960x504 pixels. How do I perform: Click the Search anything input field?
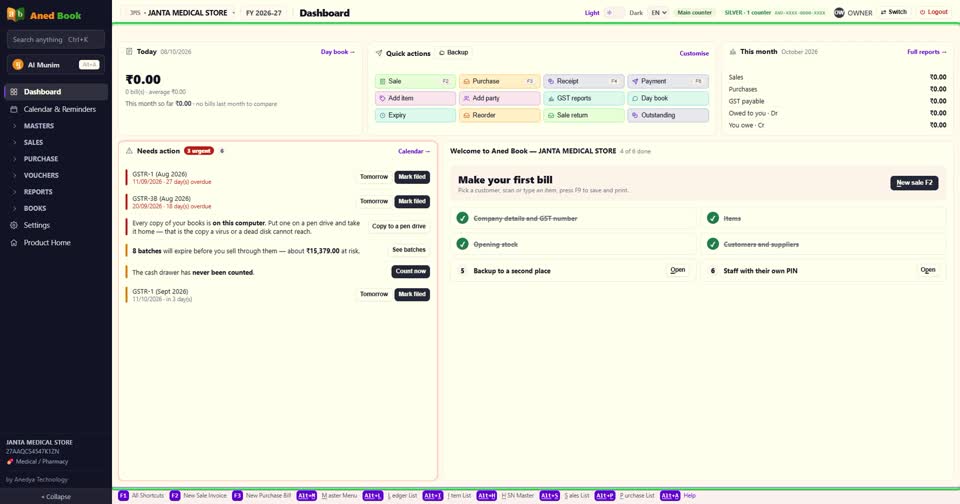[56, 40]
